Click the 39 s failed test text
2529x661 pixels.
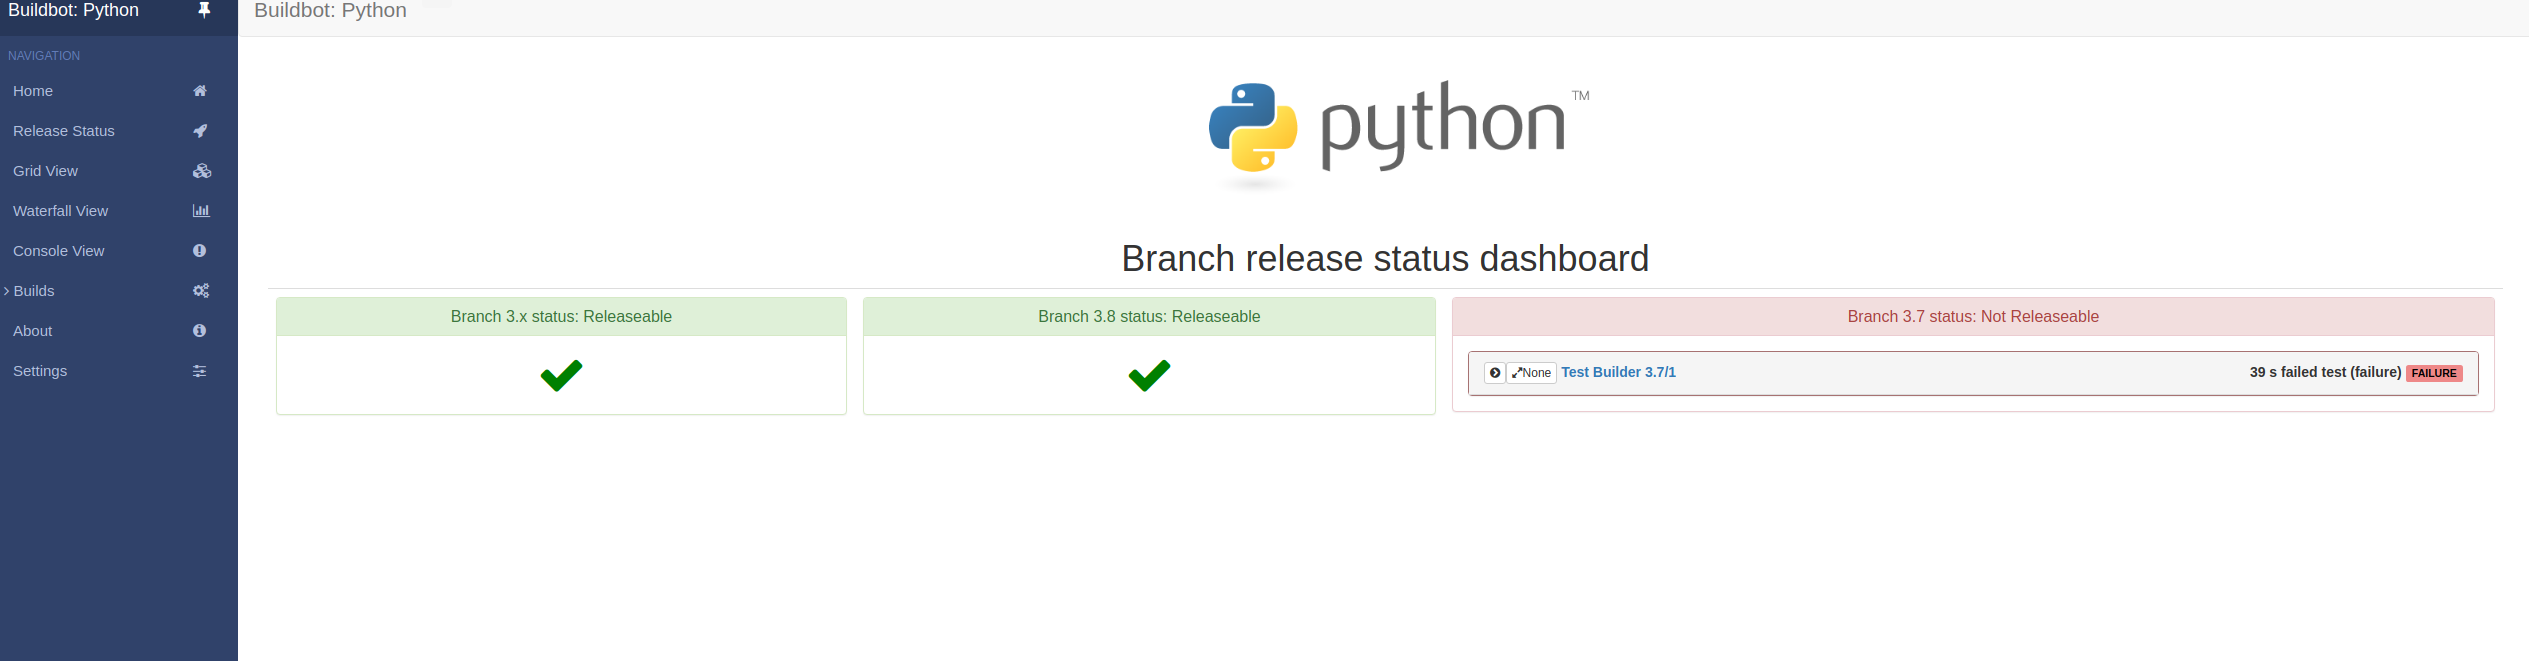(2324, 372)
